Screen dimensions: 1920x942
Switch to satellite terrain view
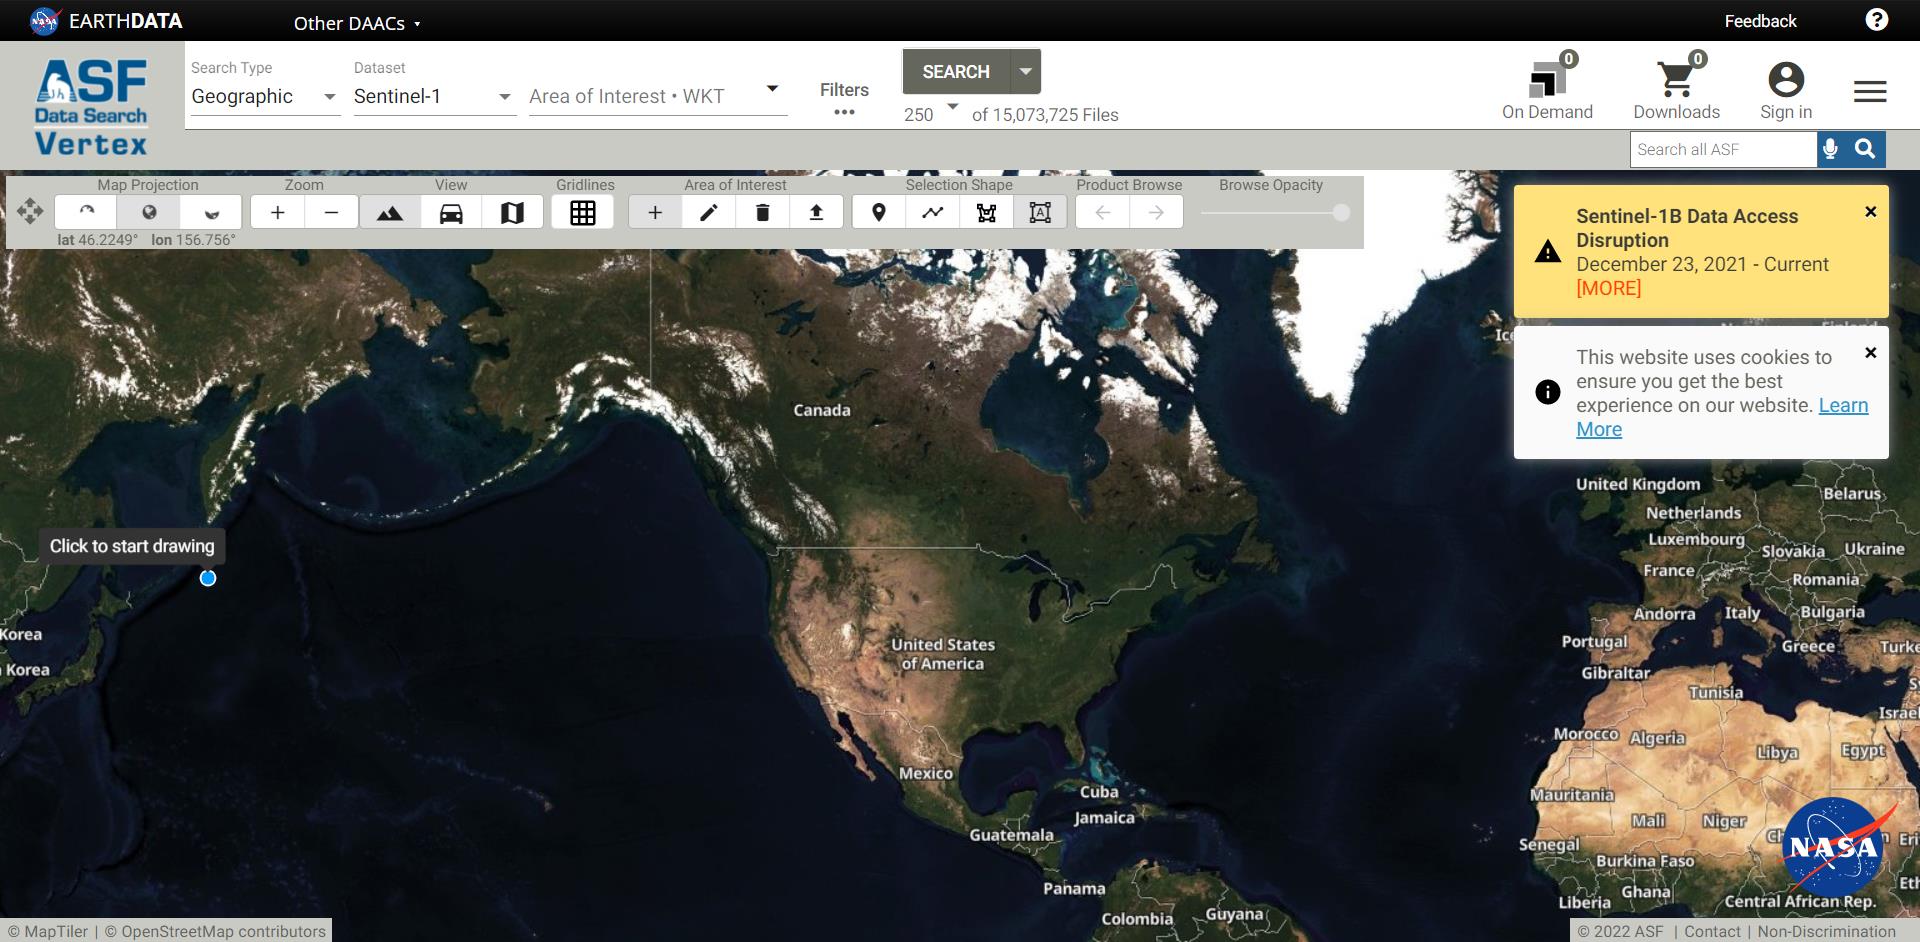390,212
